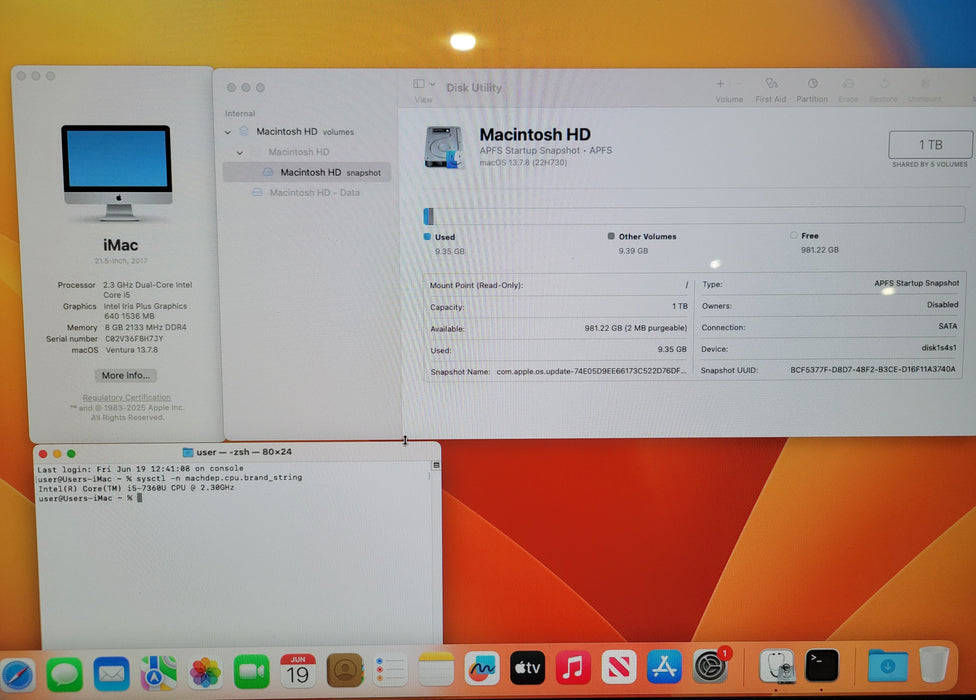
Task: Open Notes from the Dock
Action: point(436,670)
